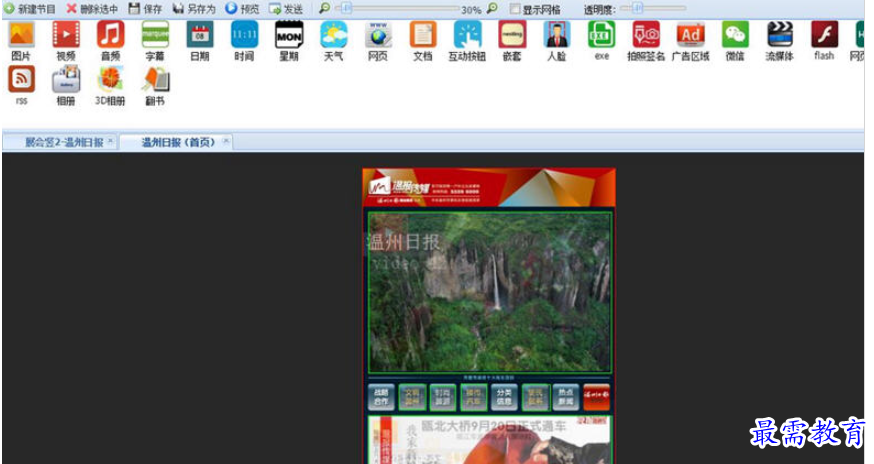The width and height of the screenshot is (874, 464).
Task: Enable the show grid (显示网格) checkbox
Action: (x=515, y=9)
